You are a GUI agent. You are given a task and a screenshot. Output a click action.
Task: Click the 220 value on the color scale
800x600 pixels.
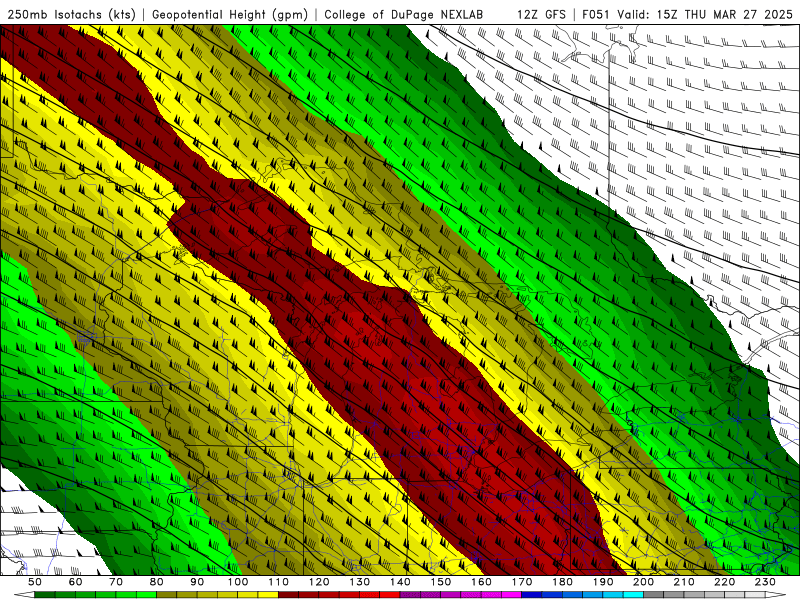(724, 582)
